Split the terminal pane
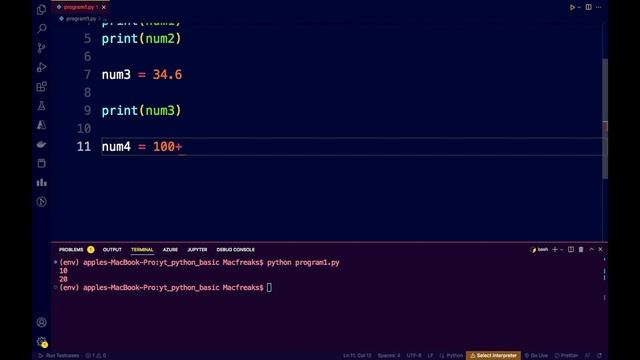 pyautogui.click(x=571, y=249)
